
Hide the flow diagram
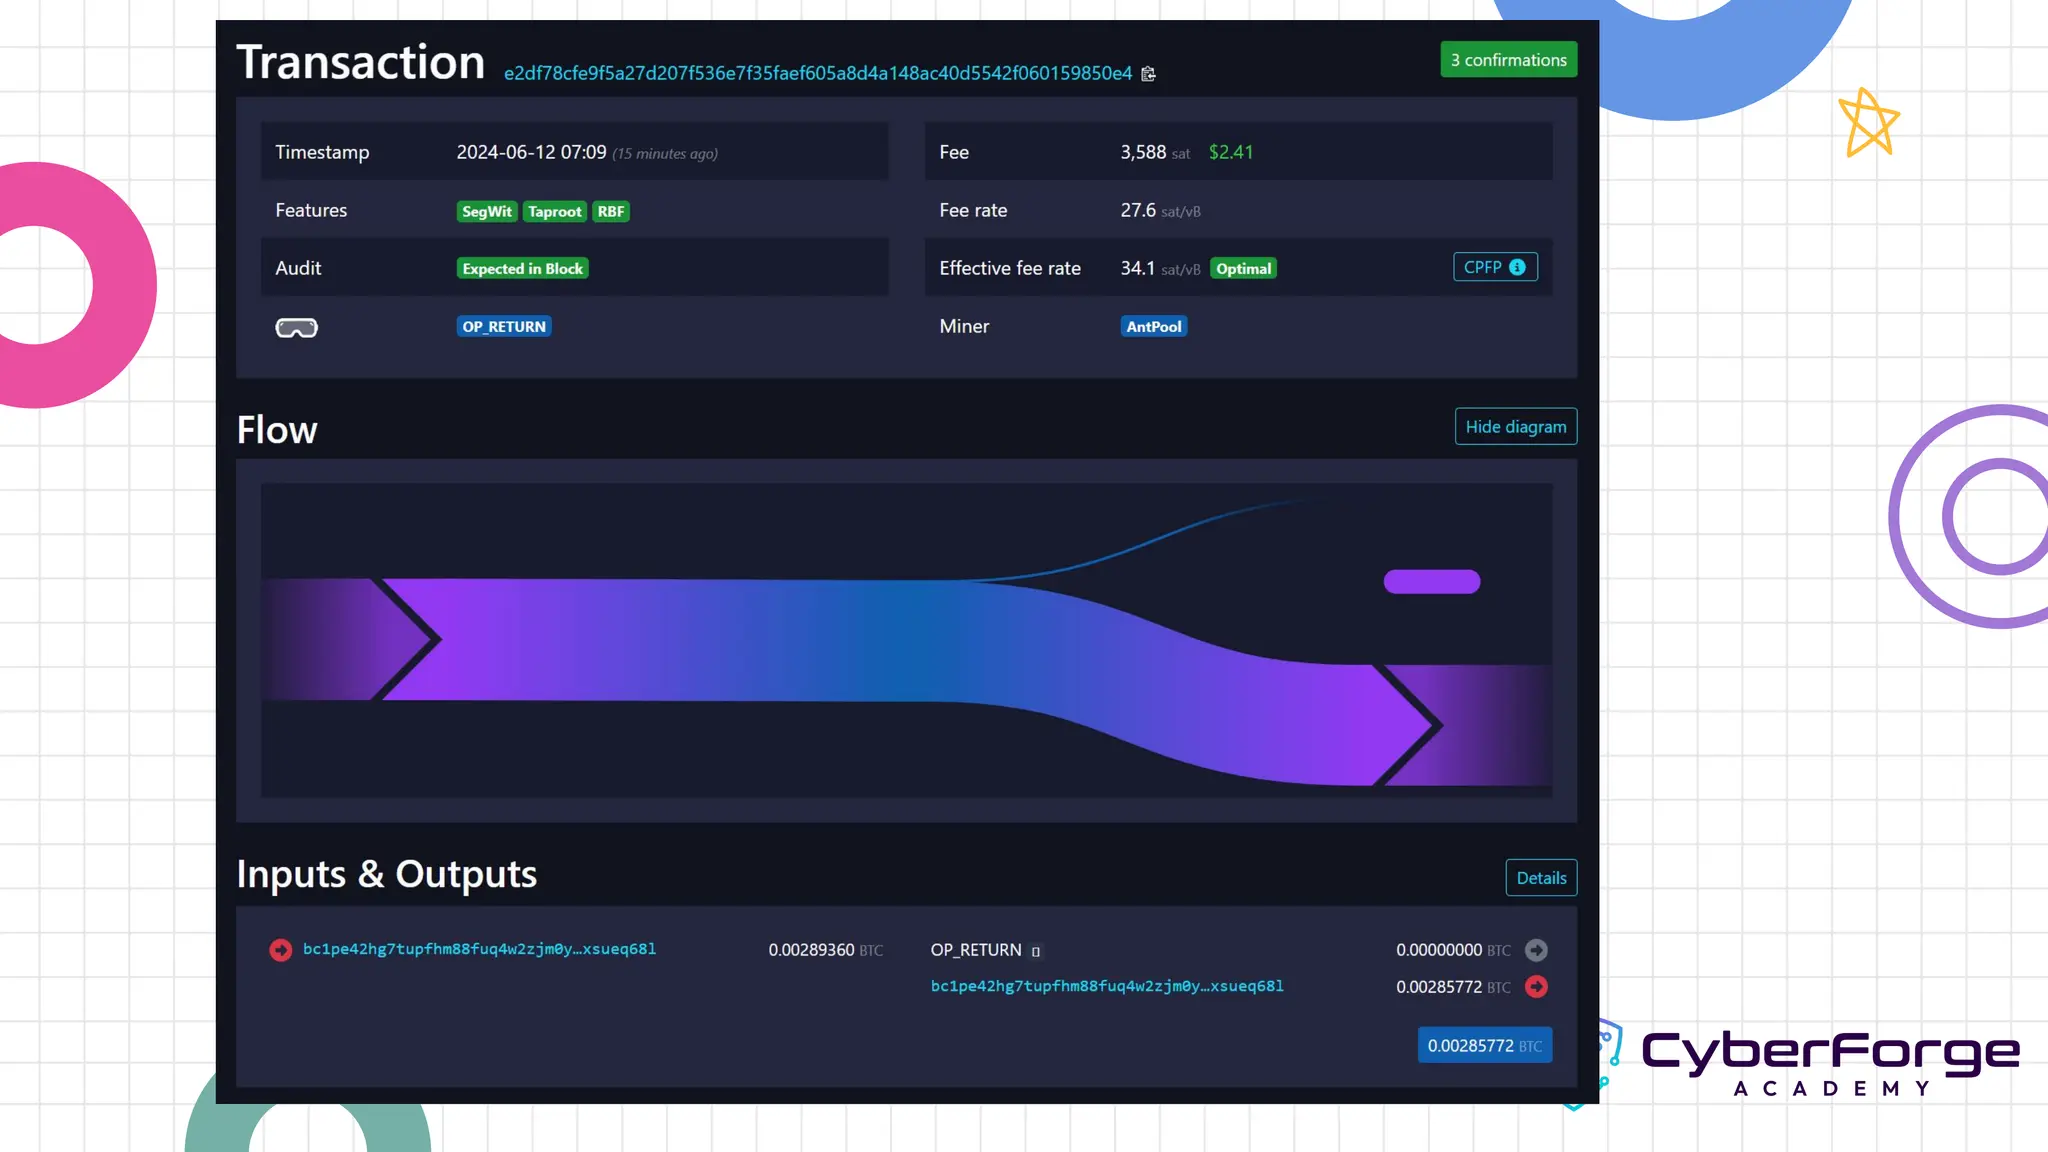(1515, 427)
